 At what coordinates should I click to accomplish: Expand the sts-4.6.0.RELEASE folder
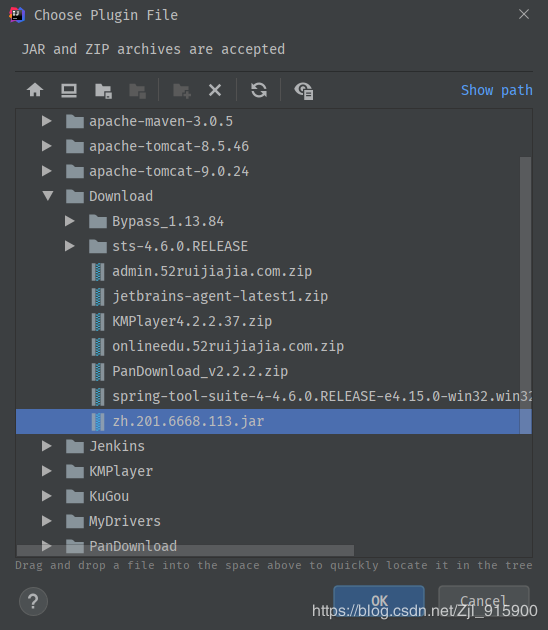[x=70, y=246]
